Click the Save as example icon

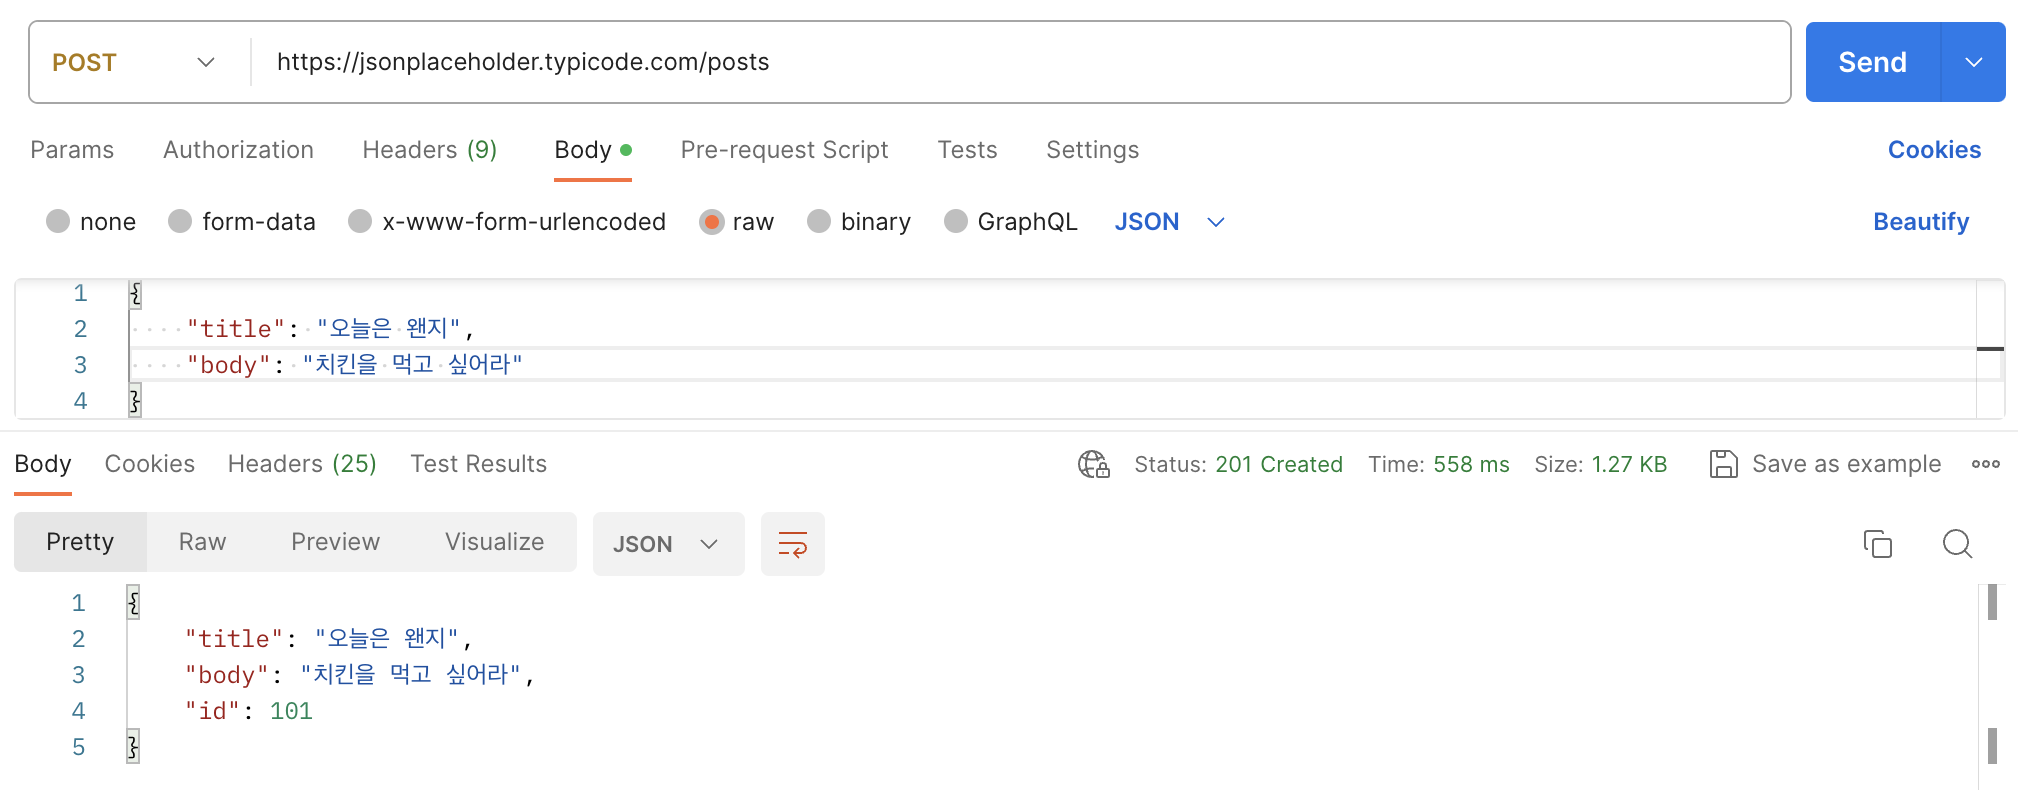click(x=1724, y=463)
